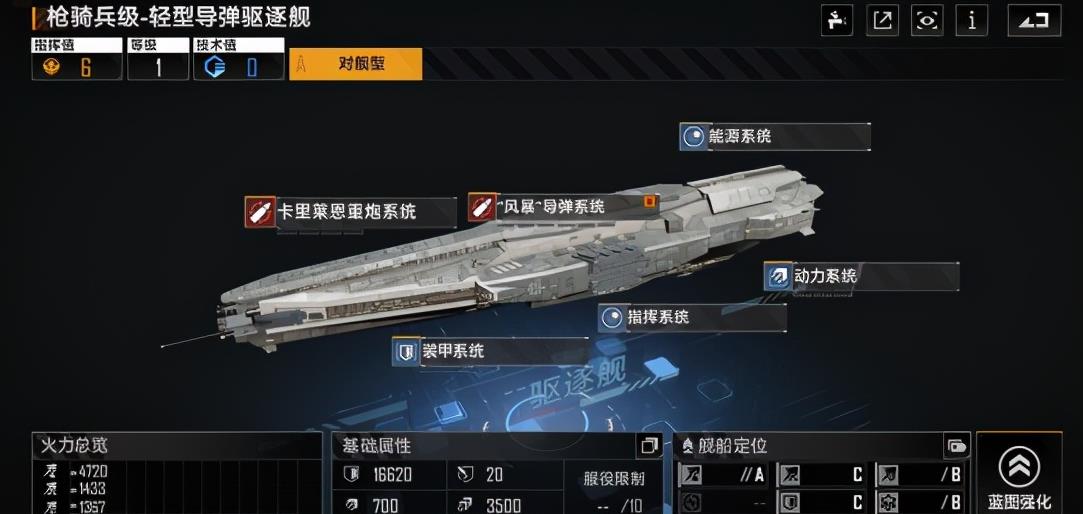The height and width of the screenshot is (514, 1083).
Task: Open the 指挥系统 command module
Action: (x=692, y=318)
